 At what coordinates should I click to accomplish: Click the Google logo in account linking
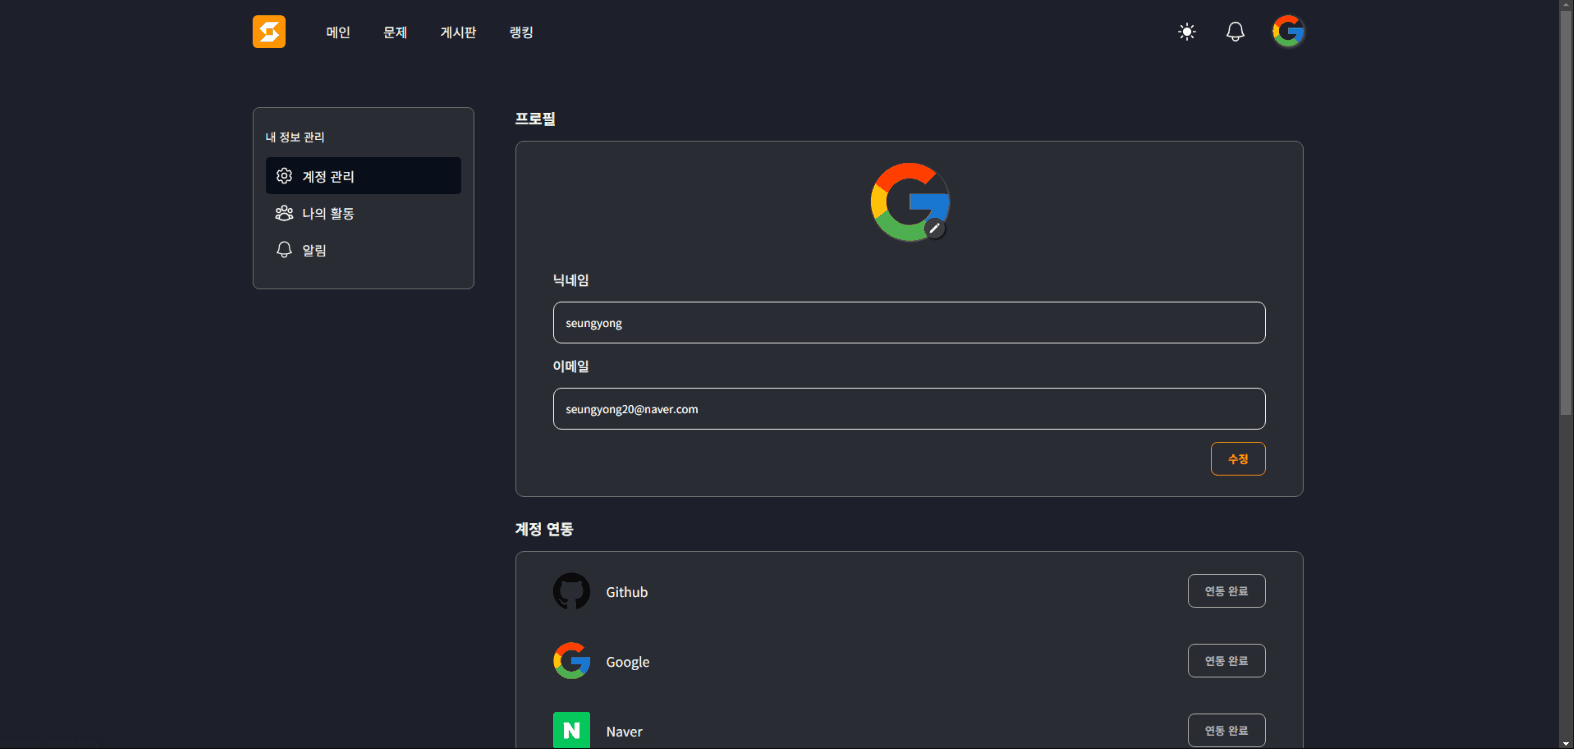[x=571, y=661]
